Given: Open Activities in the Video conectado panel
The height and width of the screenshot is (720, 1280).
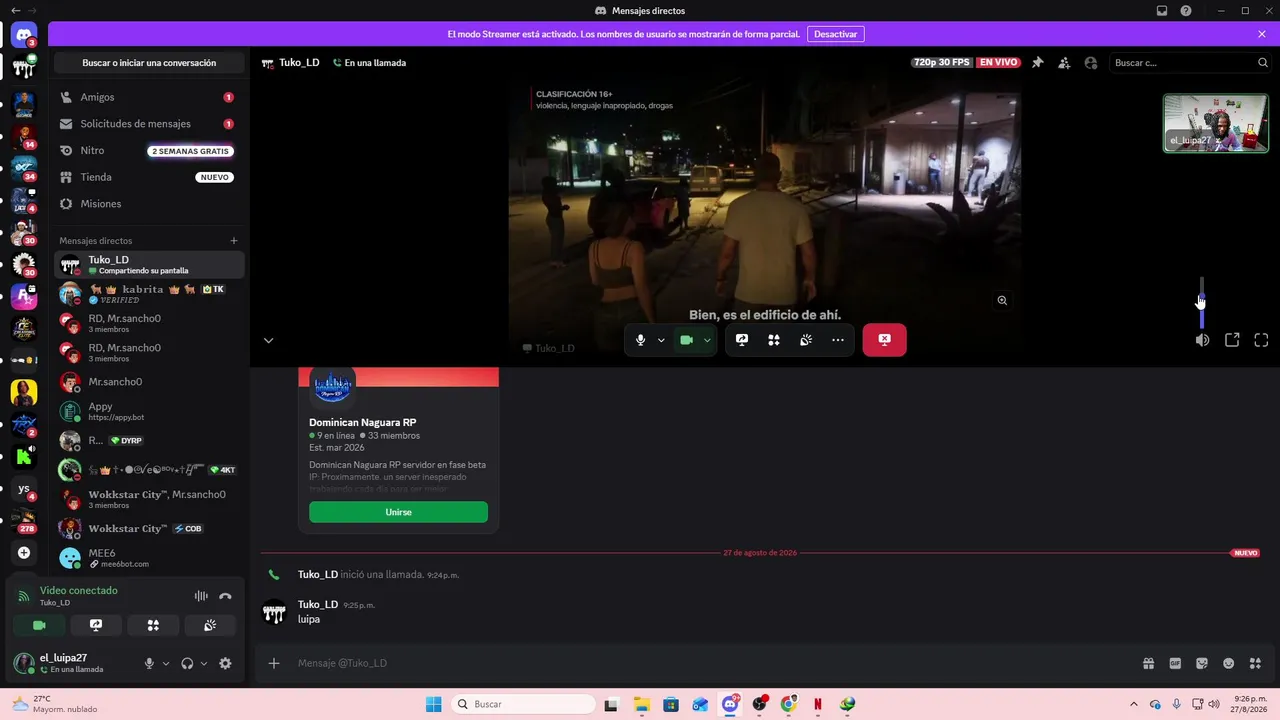Looking at the screenshot, I should 153,625.
